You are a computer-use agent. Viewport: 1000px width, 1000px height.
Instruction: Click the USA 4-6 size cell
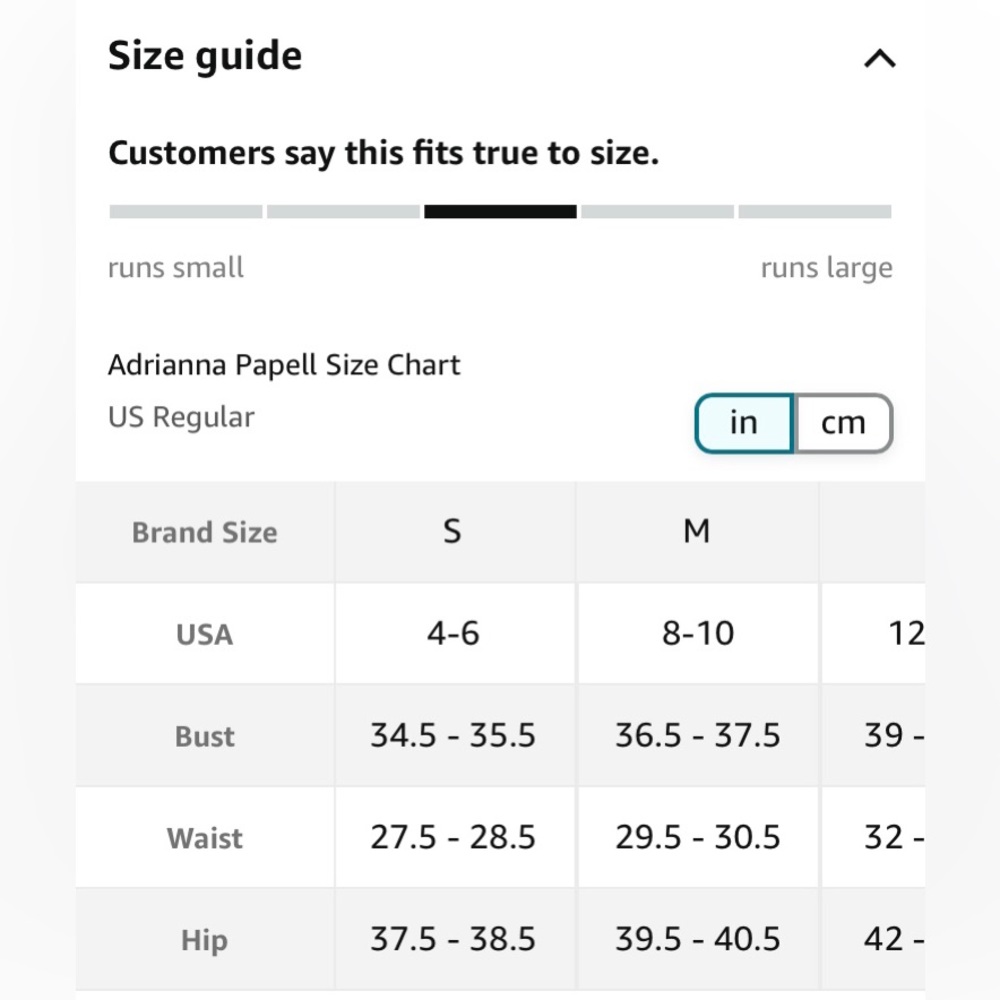(453, 634)
